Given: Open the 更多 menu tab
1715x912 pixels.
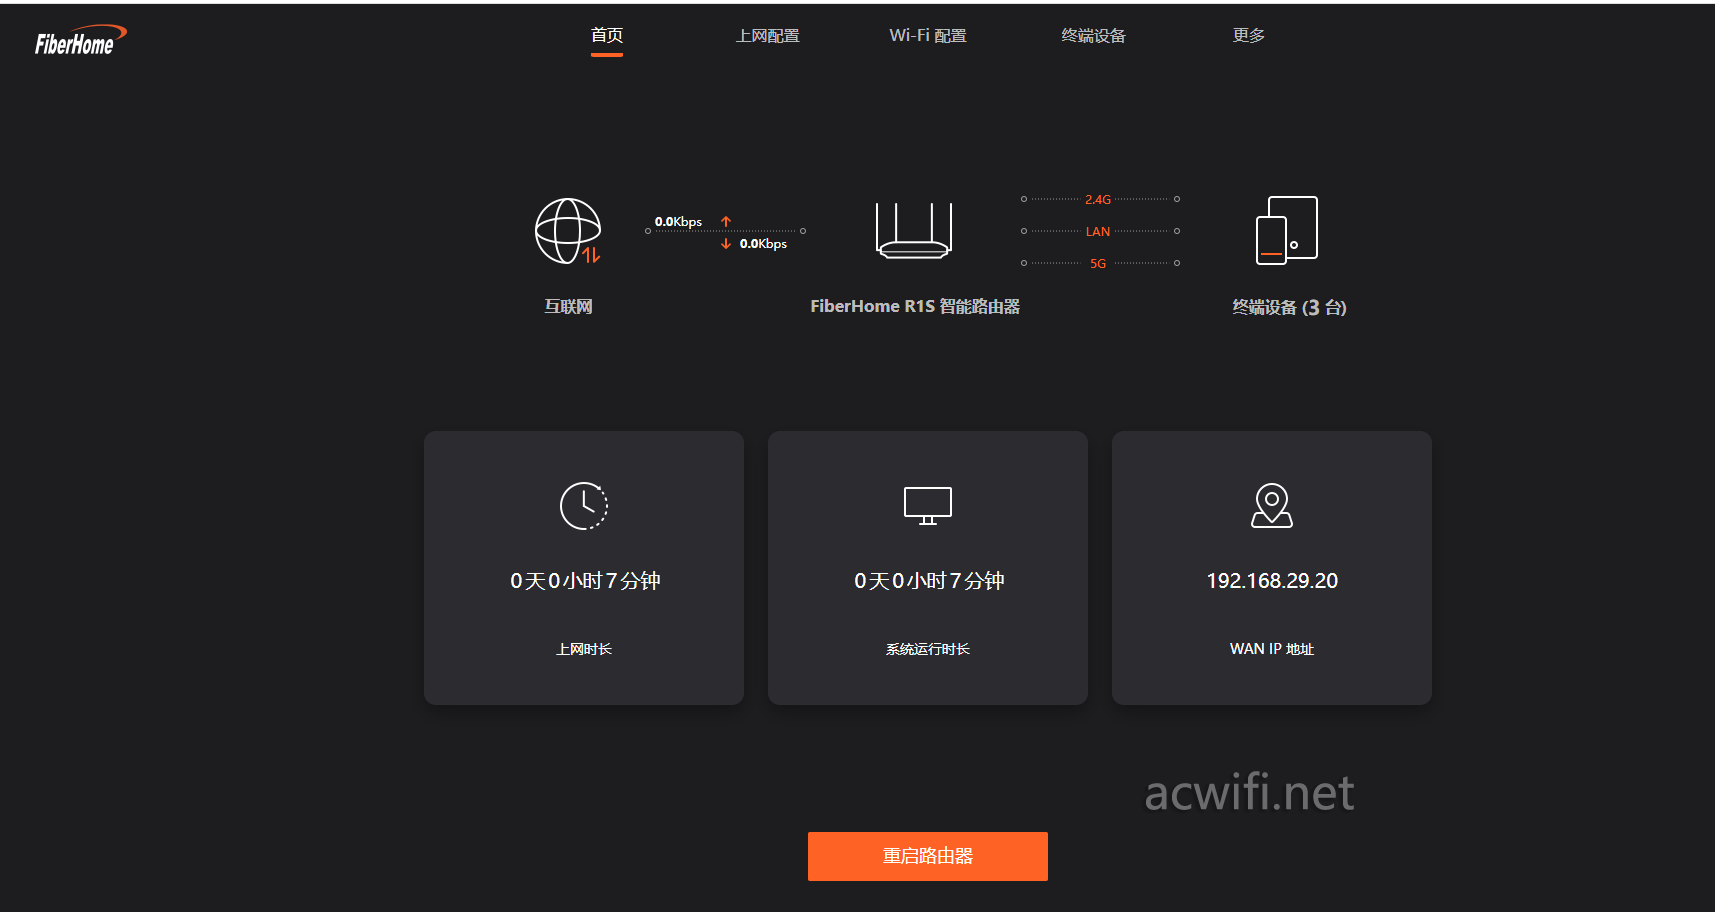Looking at the screenshot, I should [x=1249, y=36].
